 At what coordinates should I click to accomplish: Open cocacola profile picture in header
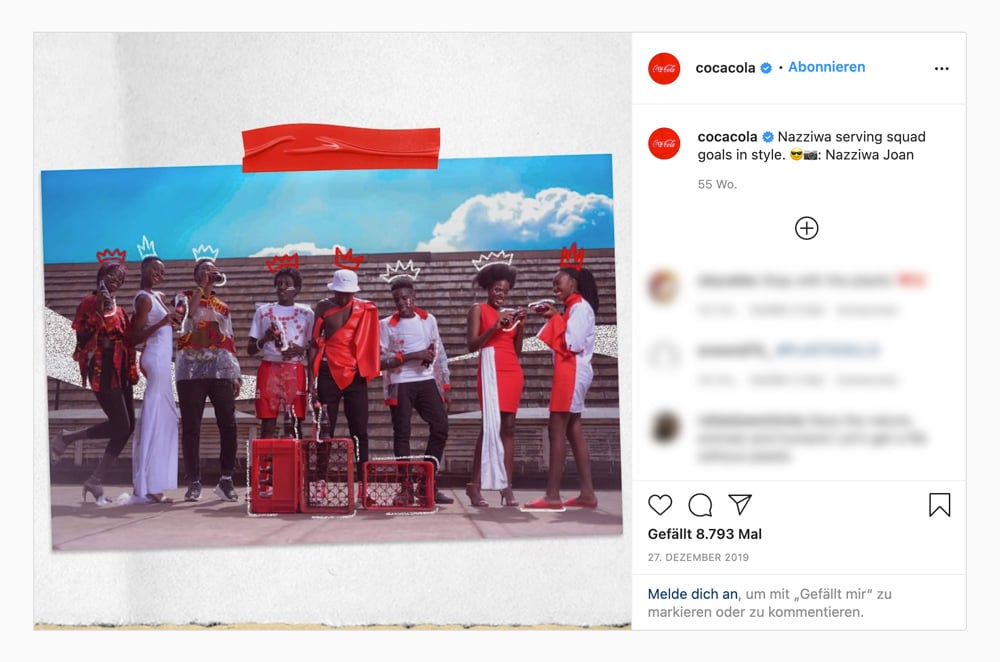664,68
